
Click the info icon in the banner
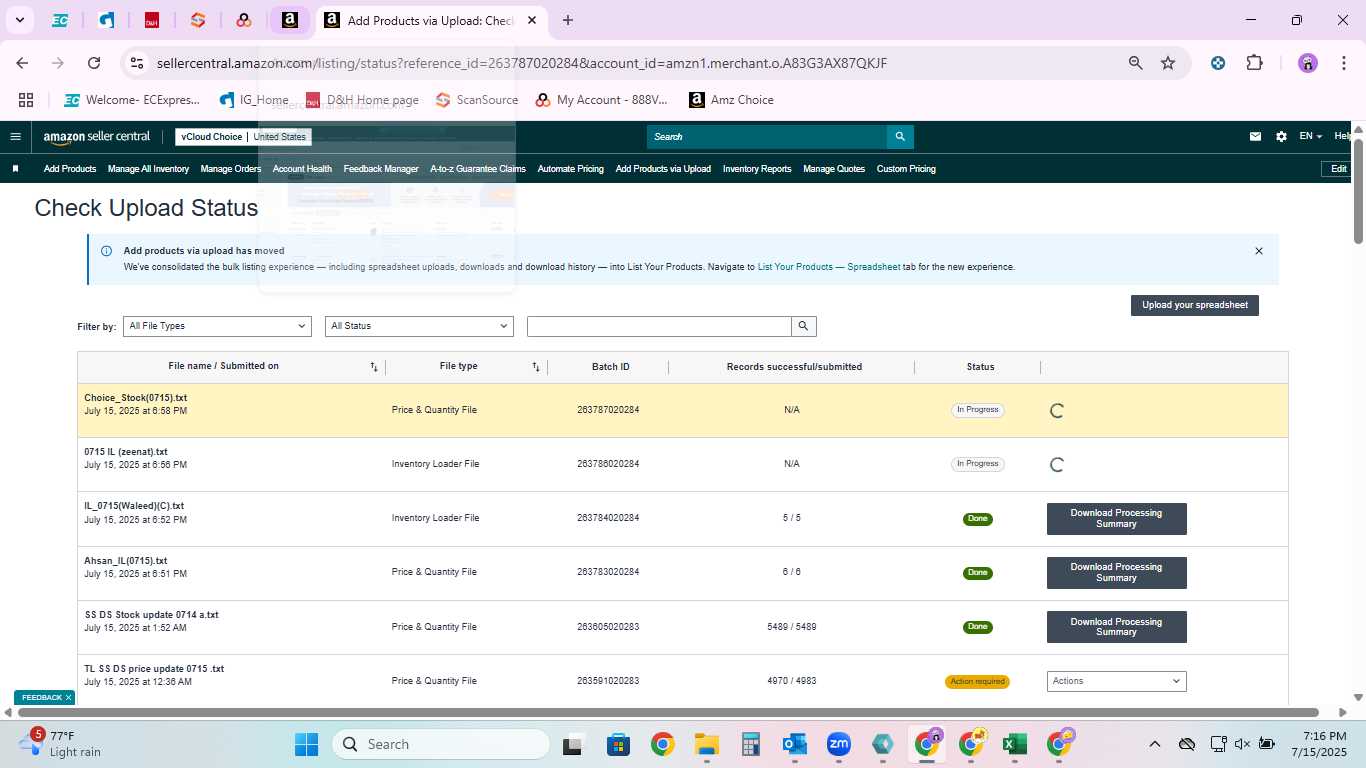coord(107,251)
